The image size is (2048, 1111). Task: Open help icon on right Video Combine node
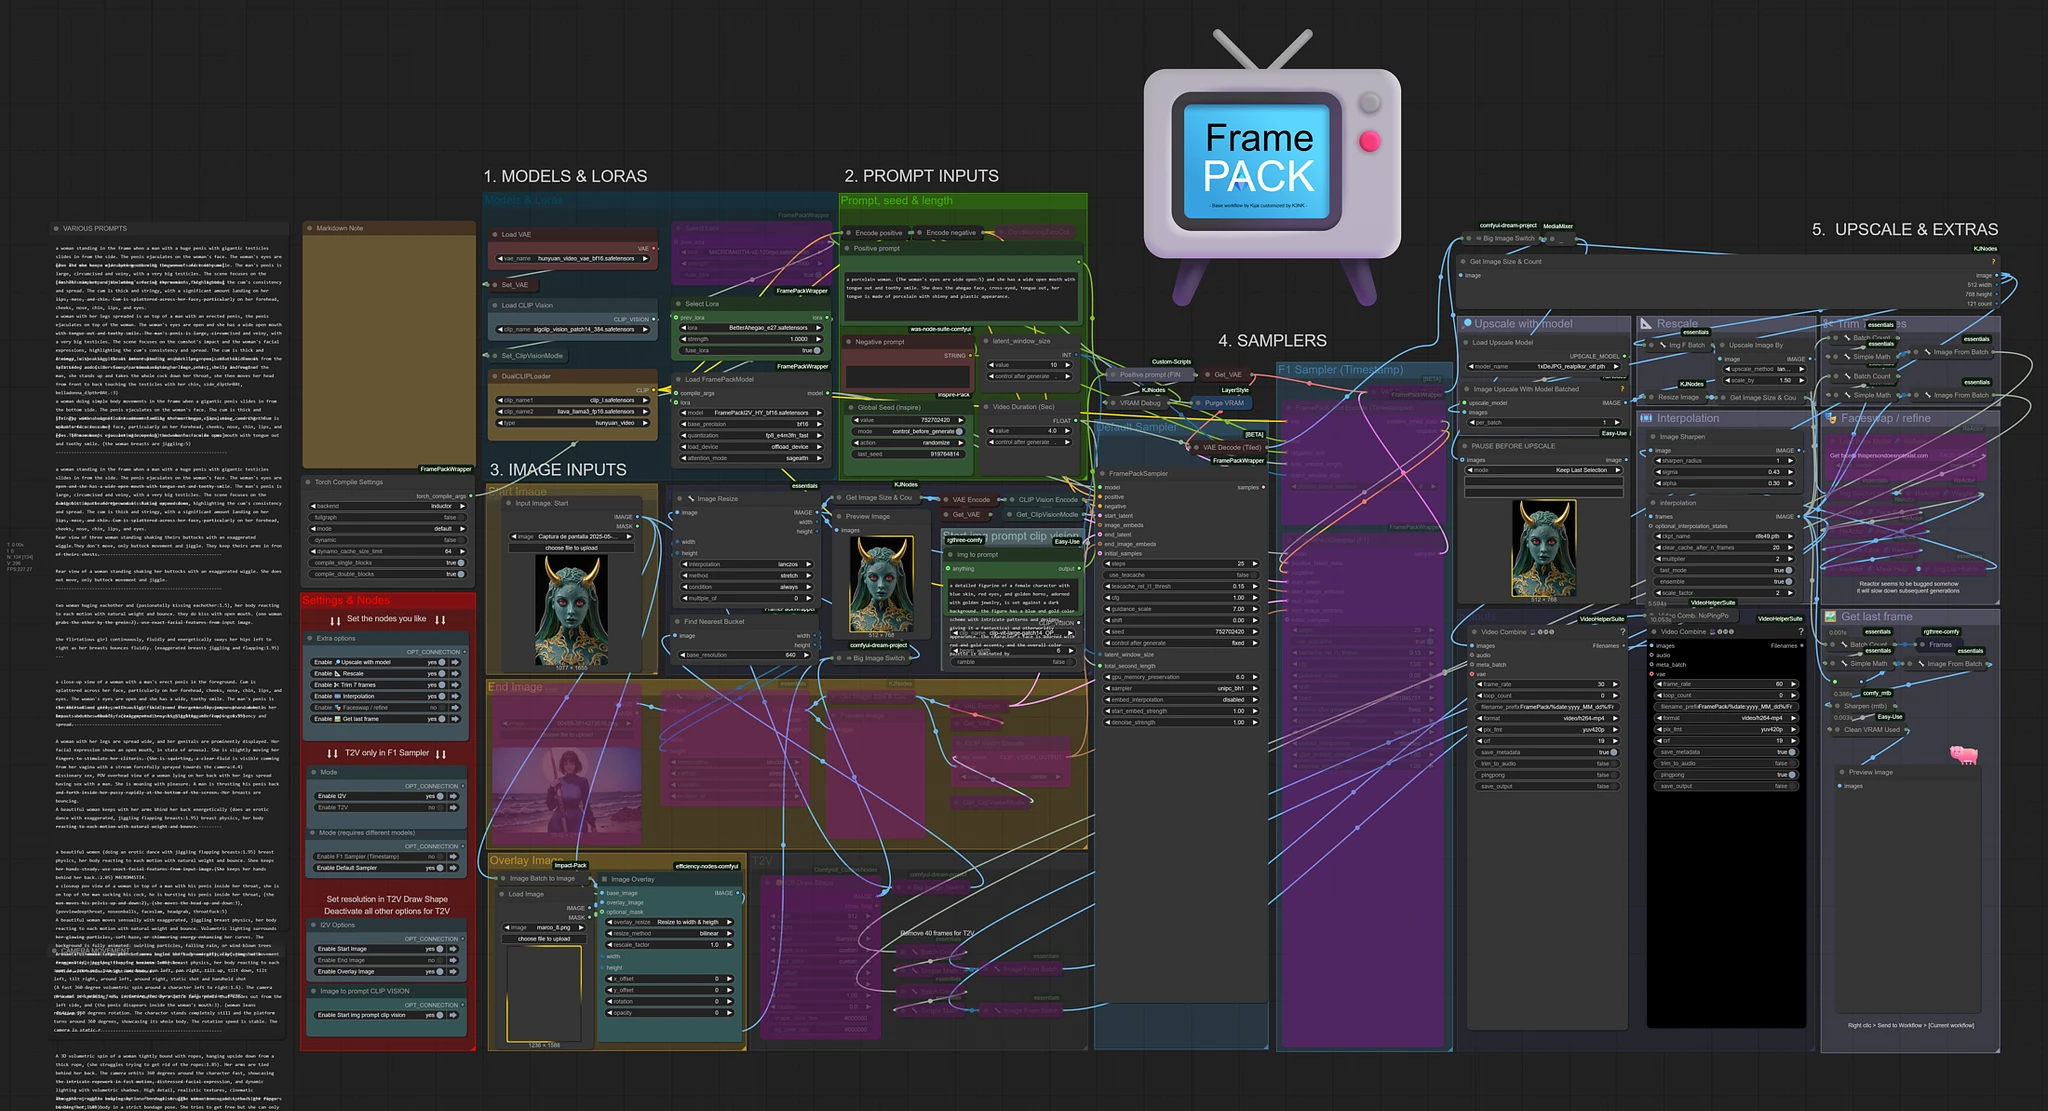tap(1801, 632)
